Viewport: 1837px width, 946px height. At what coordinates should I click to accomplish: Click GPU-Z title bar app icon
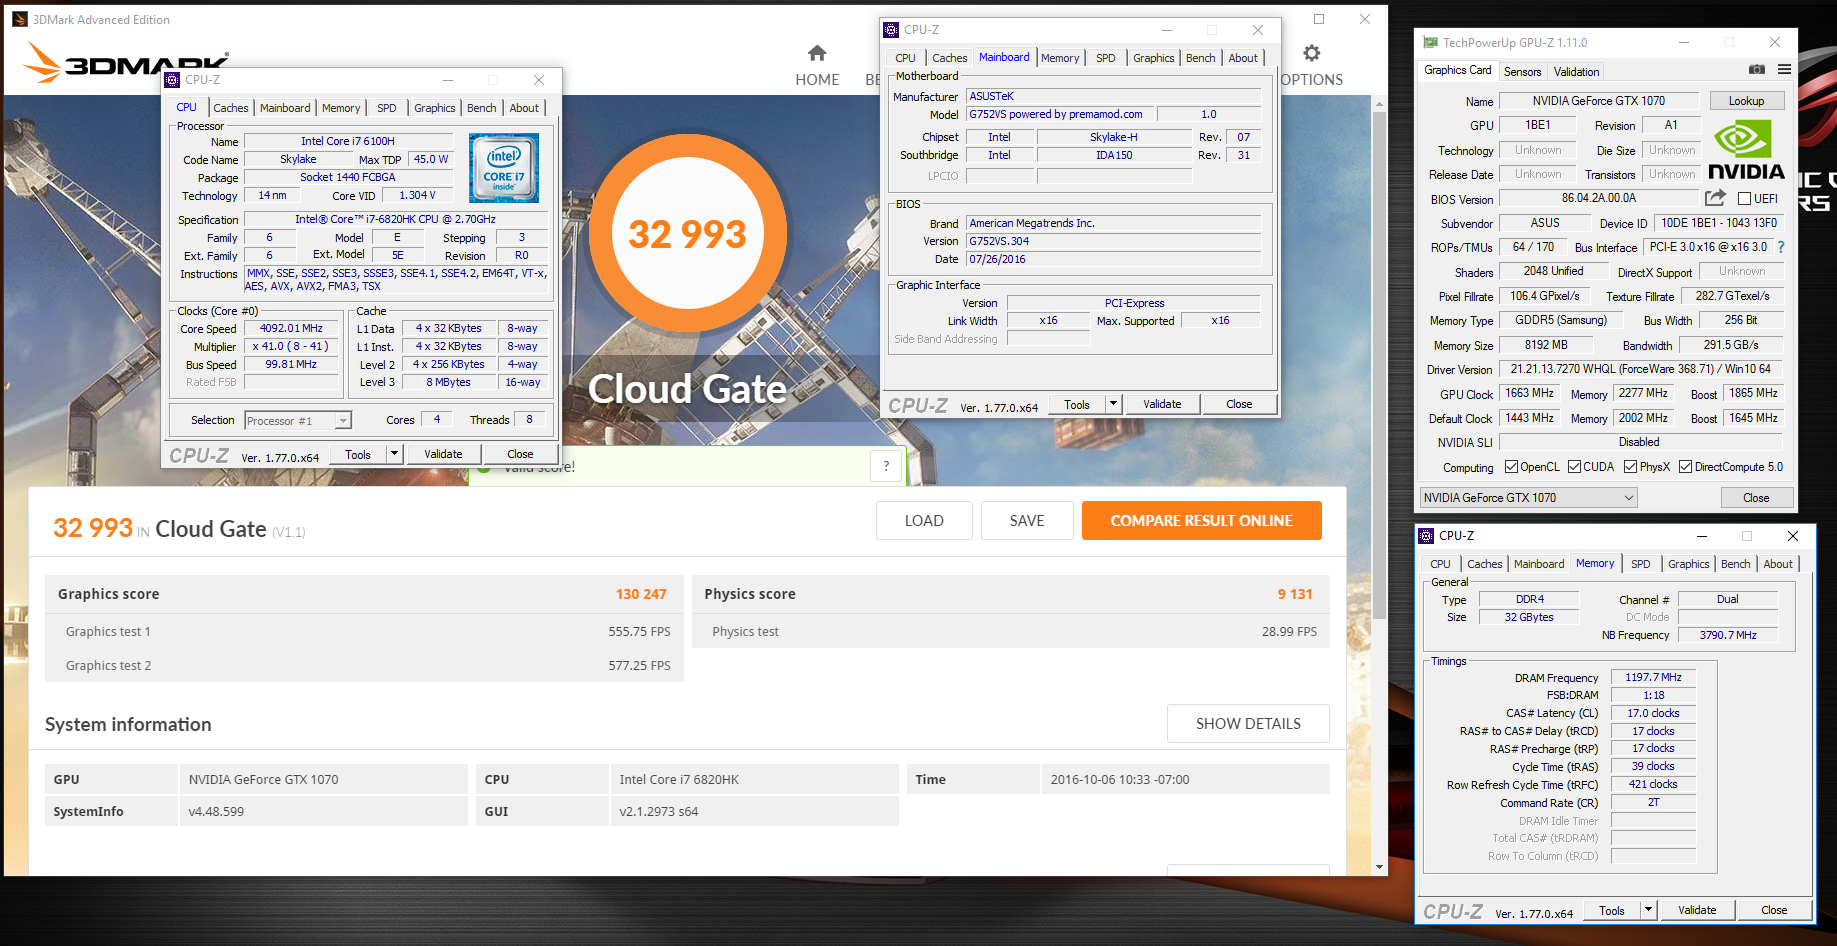click(1430, 43)
